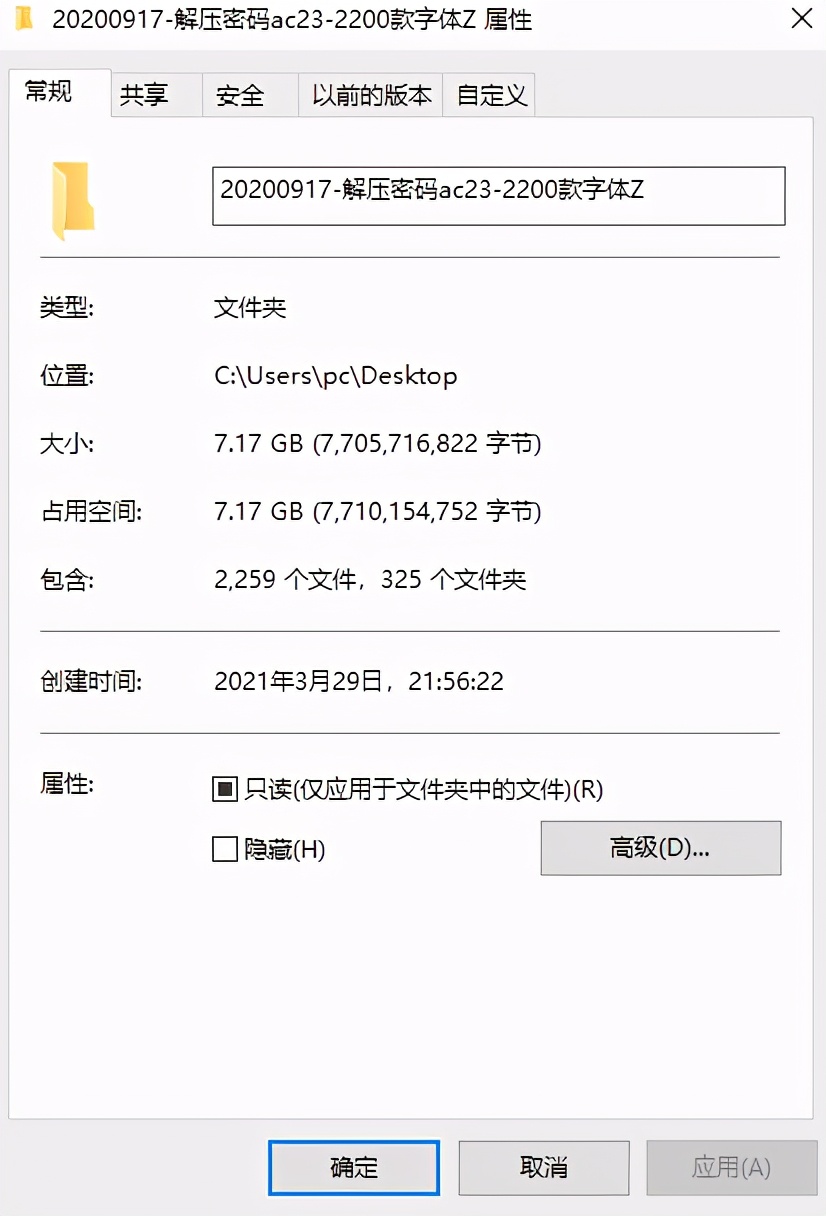Open the 高级(D)... advanced attributes dialog
The width and height of the screenshot is (826, 1216).
pos(660,848)
